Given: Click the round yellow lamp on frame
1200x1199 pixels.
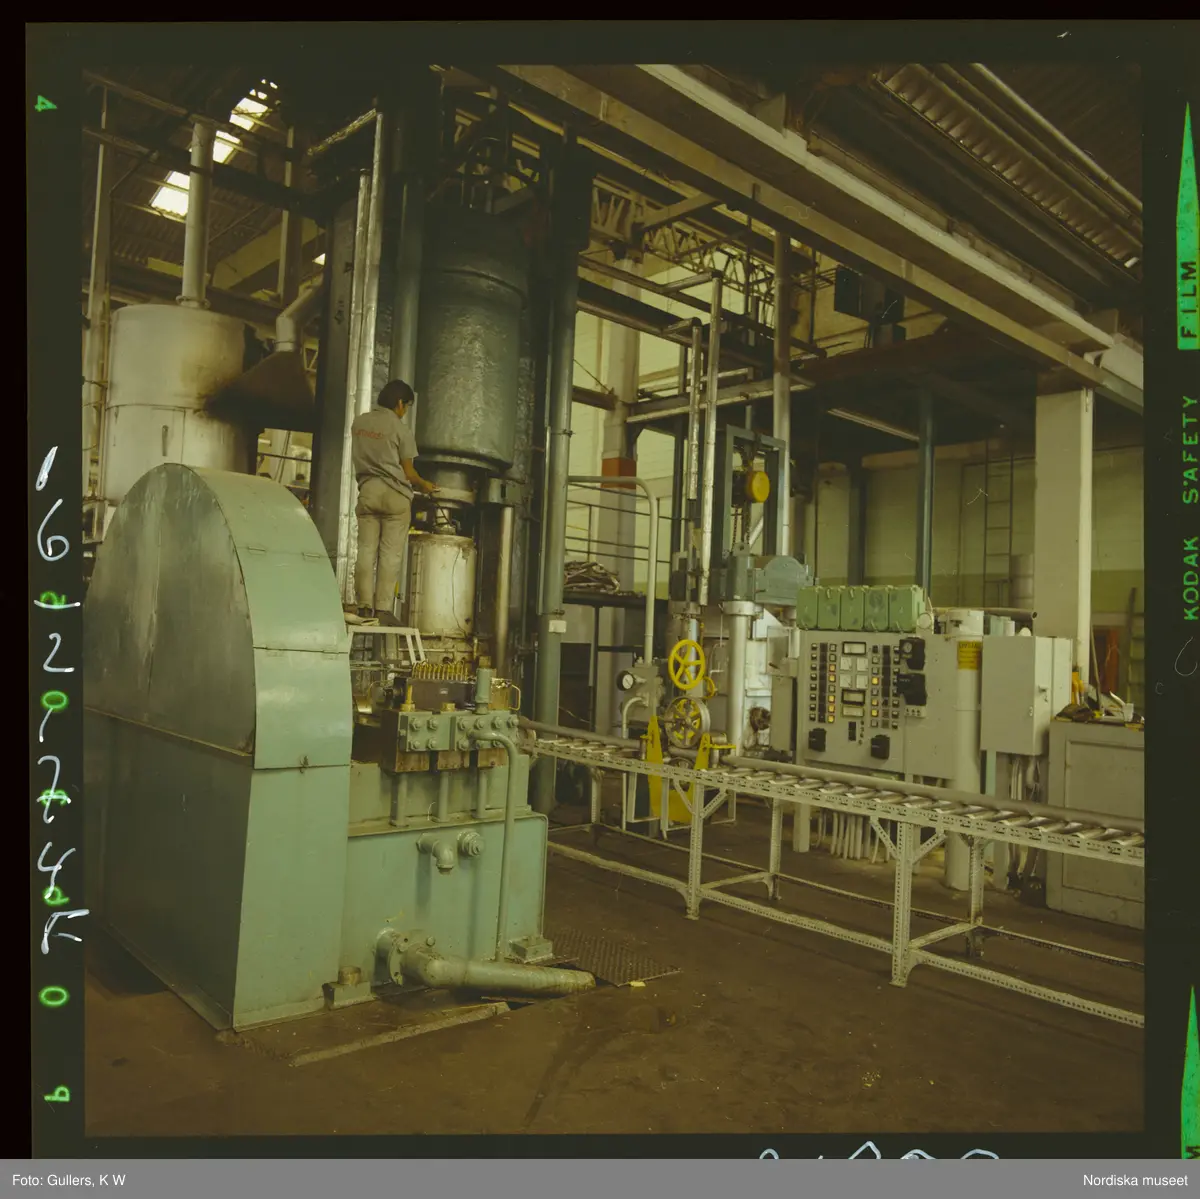Looking at the screenshot, I should (757, 486).
